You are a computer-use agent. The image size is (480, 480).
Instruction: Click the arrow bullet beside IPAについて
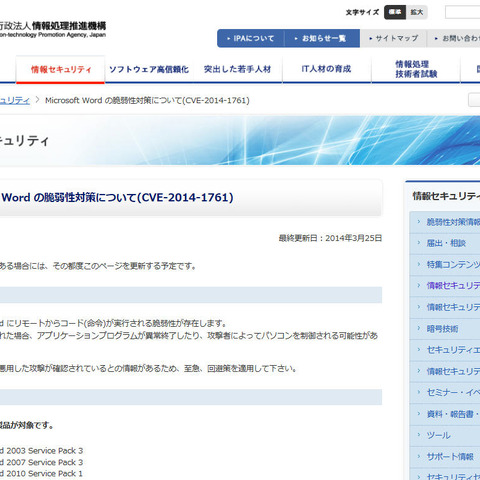click(x=229, y=39)
